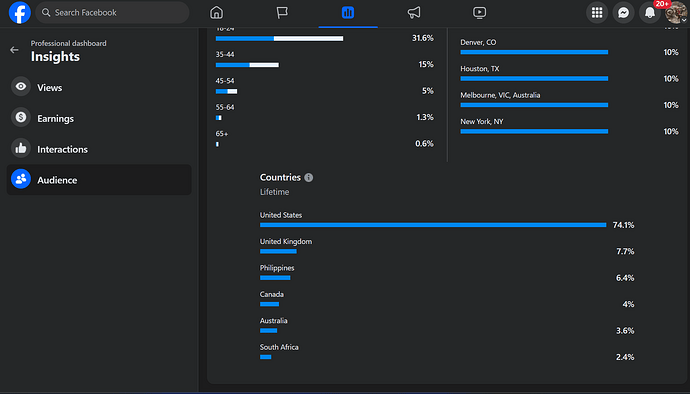Image resolution: width=690 pixels, height=394 pixels.
Task: Open the Video play icon
Action: [479, 12]
